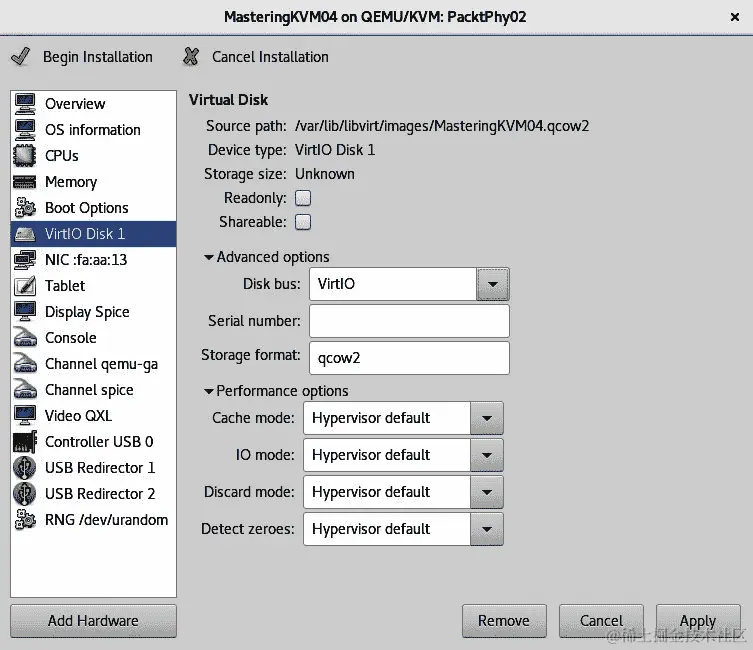Select the VirtIO Disk 1 drive icon
The image size is (753, 650).
coord(25,234)
